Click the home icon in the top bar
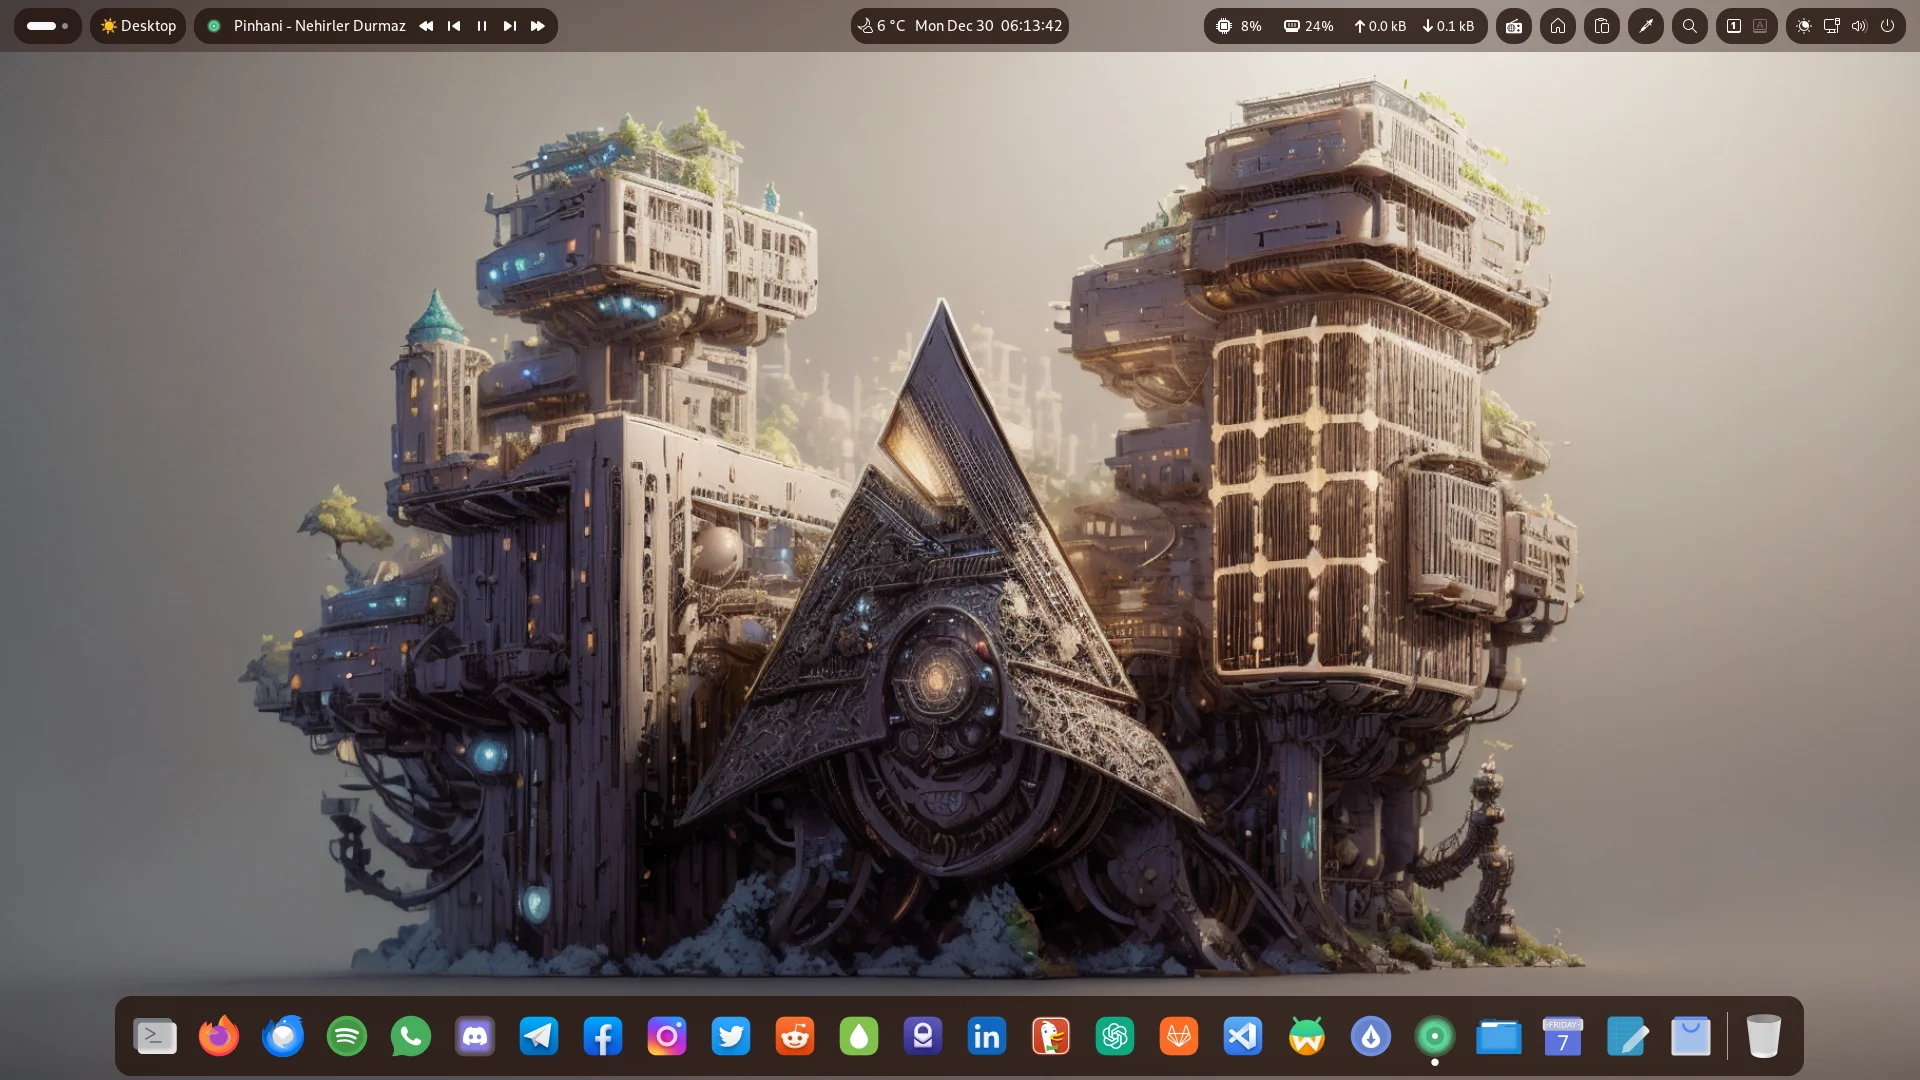 [x=1558, y=26]
